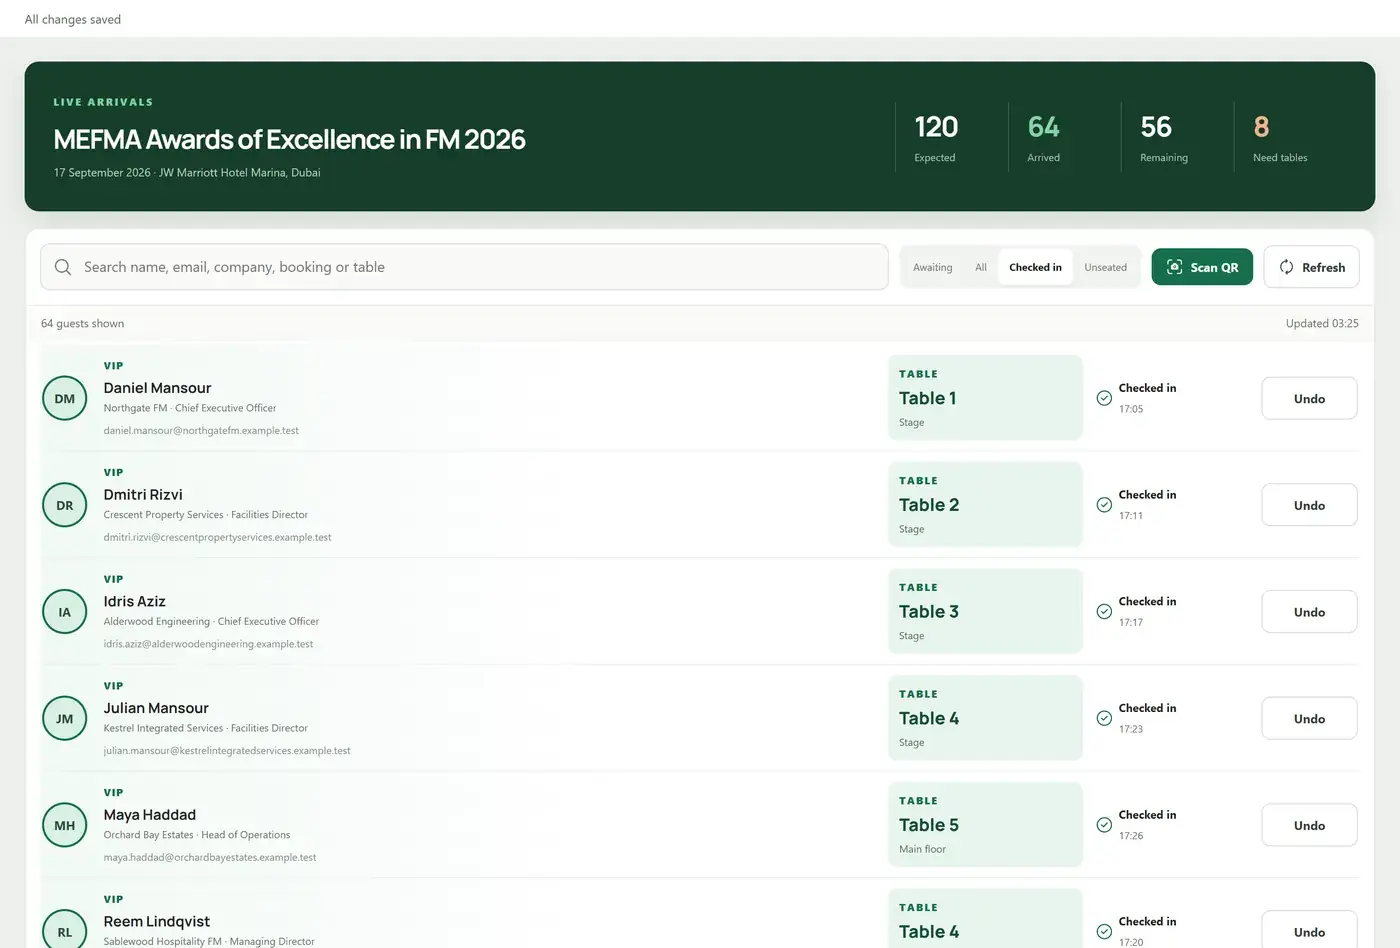
Task: Click Idris Aziz's checked-in checkmark icon
Action: point(1104,611)
